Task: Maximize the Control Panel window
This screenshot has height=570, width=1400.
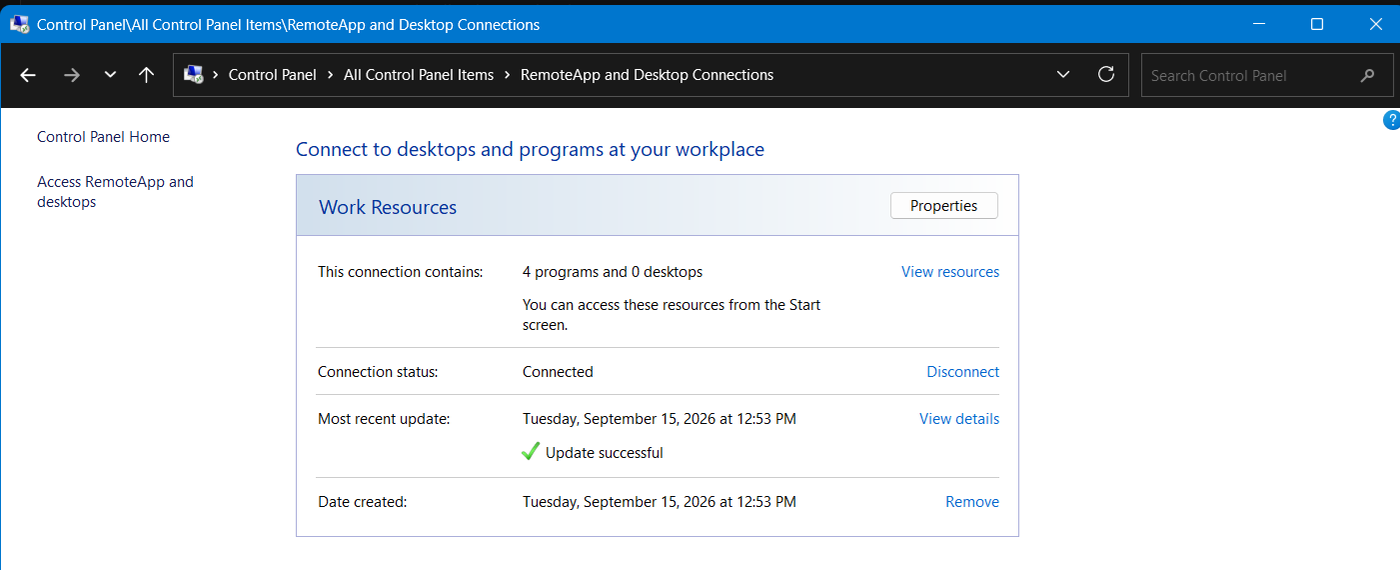Action: pos(1317,24)
